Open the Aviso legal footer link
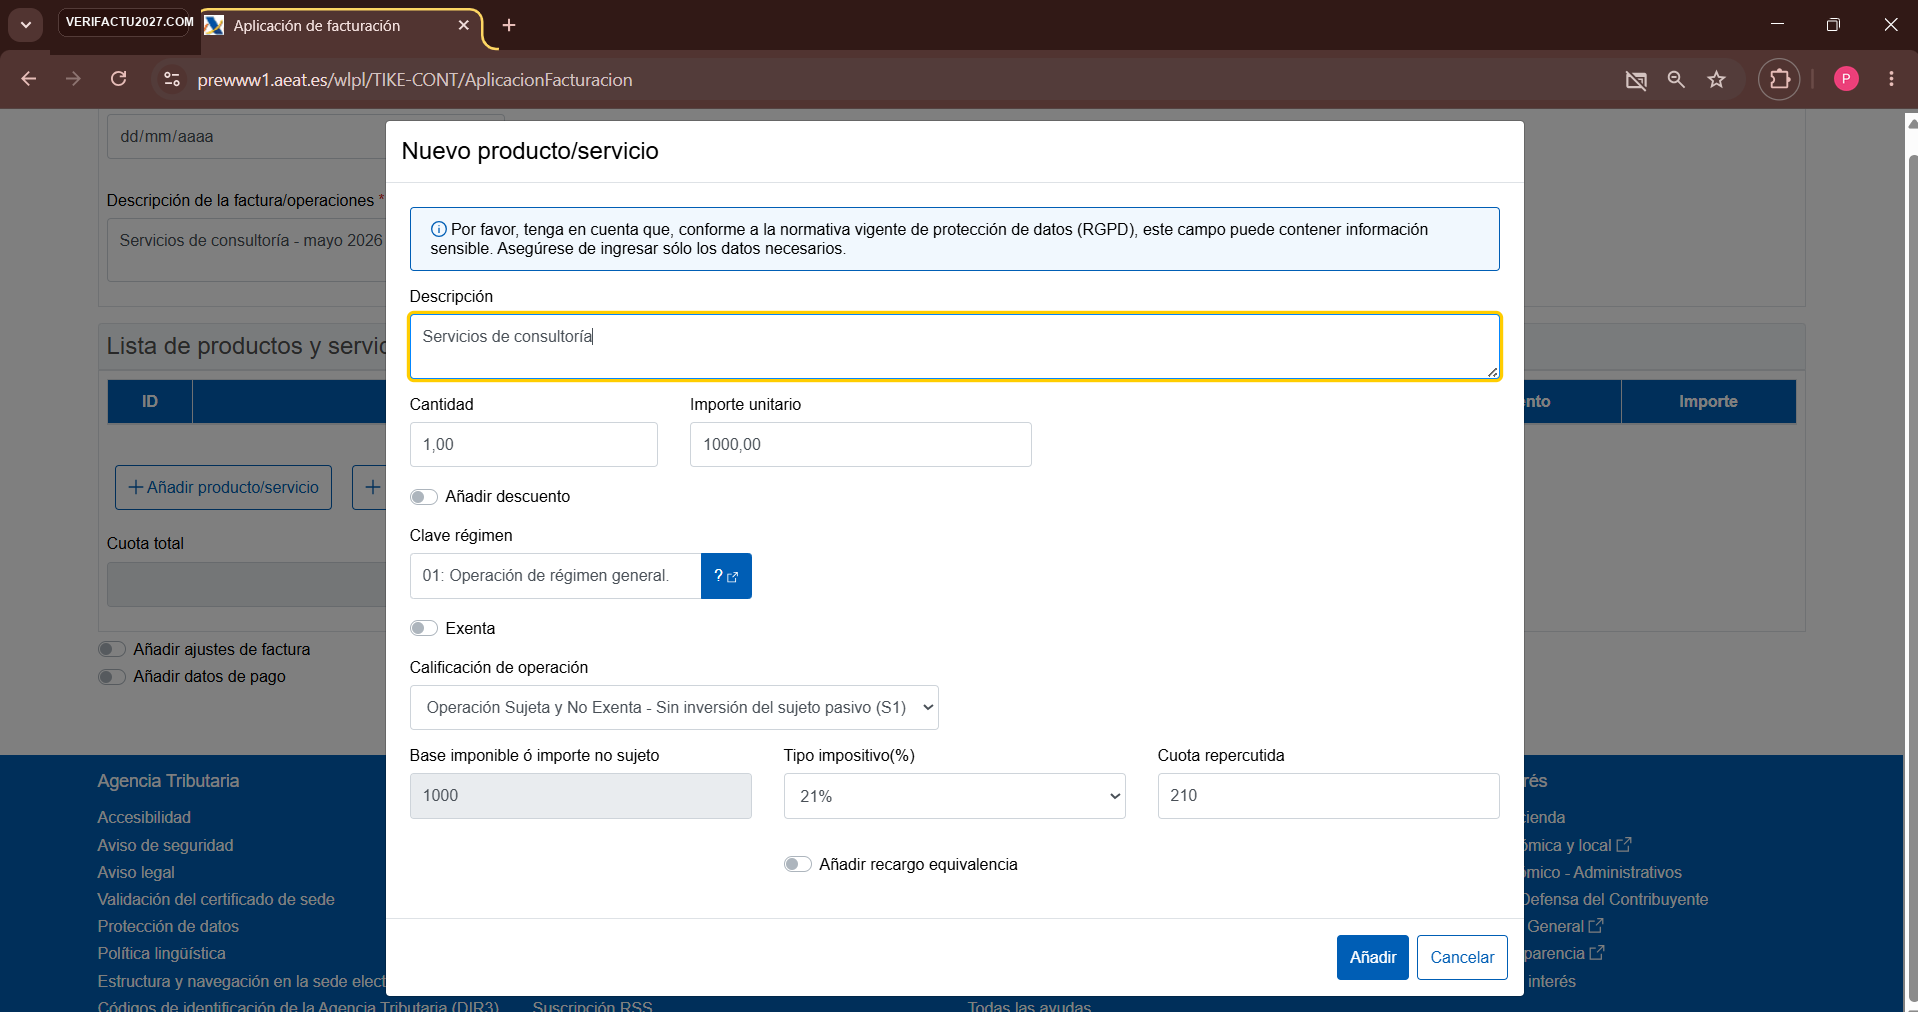1918x1012 pixels. 136,873
